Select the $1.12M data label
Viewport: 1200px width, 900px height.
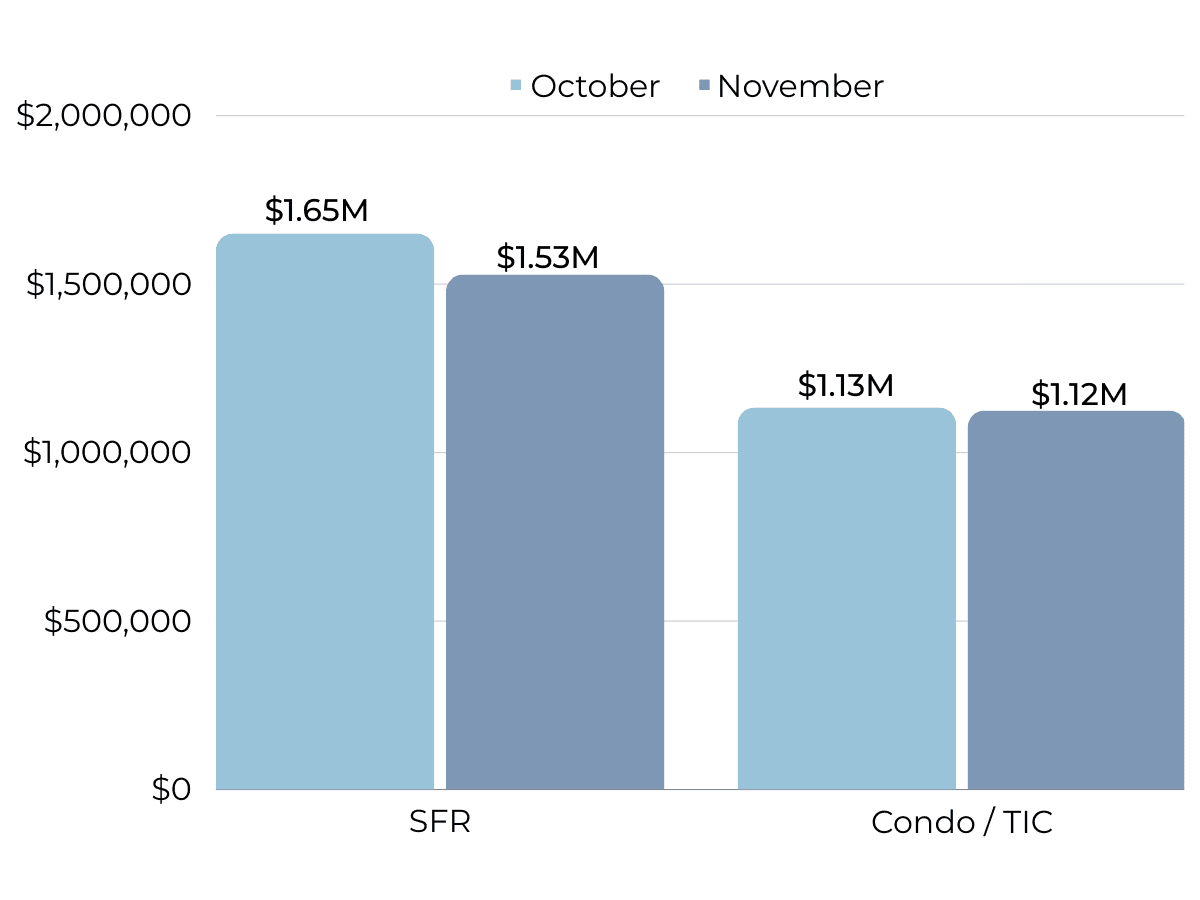1079,395
